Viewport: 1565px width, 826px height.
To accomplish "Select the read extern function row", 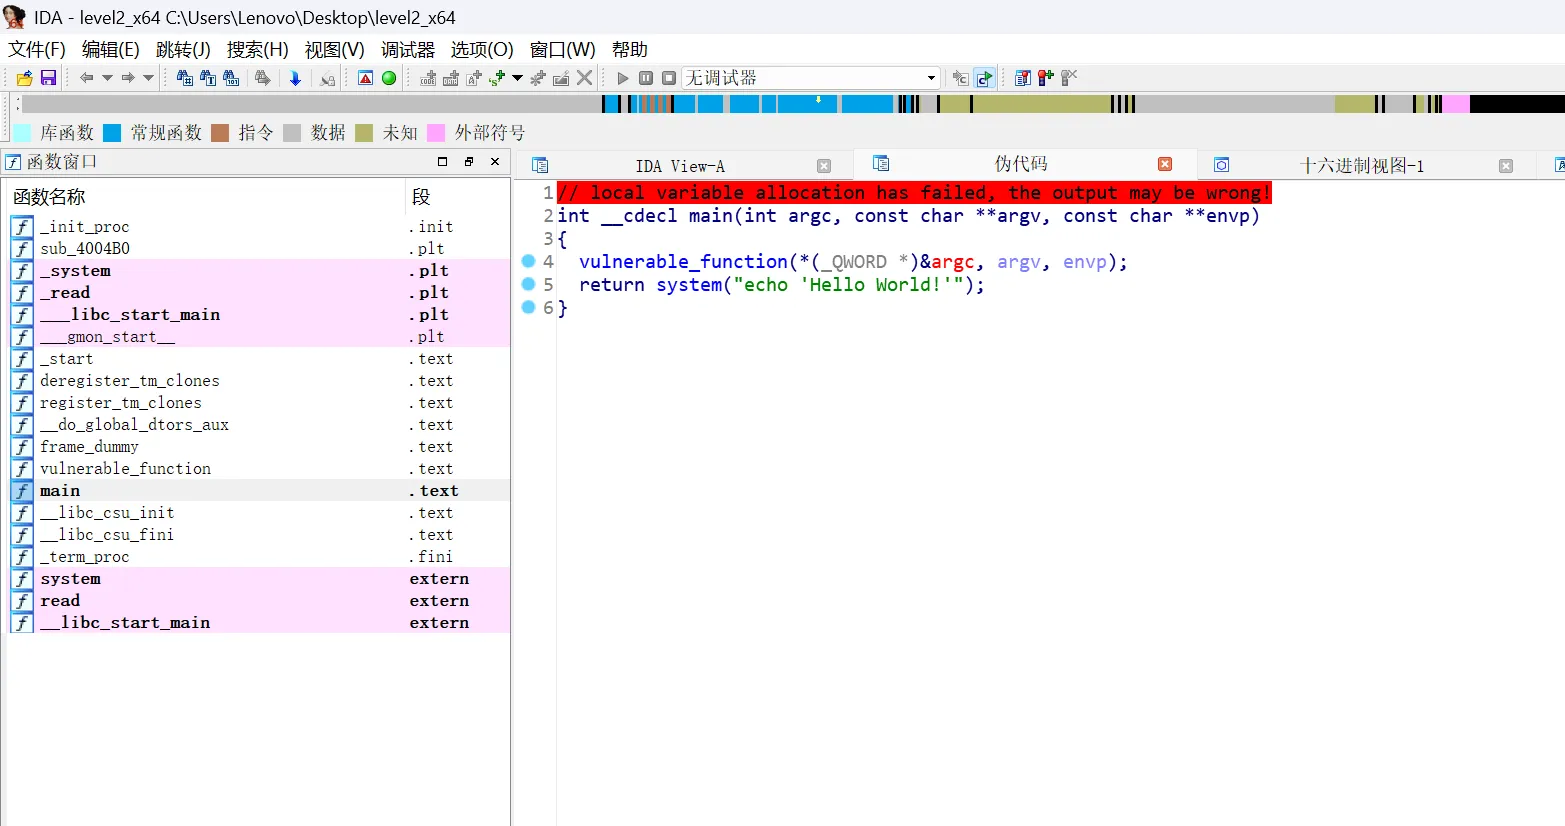I will click(x=259, y=601).
